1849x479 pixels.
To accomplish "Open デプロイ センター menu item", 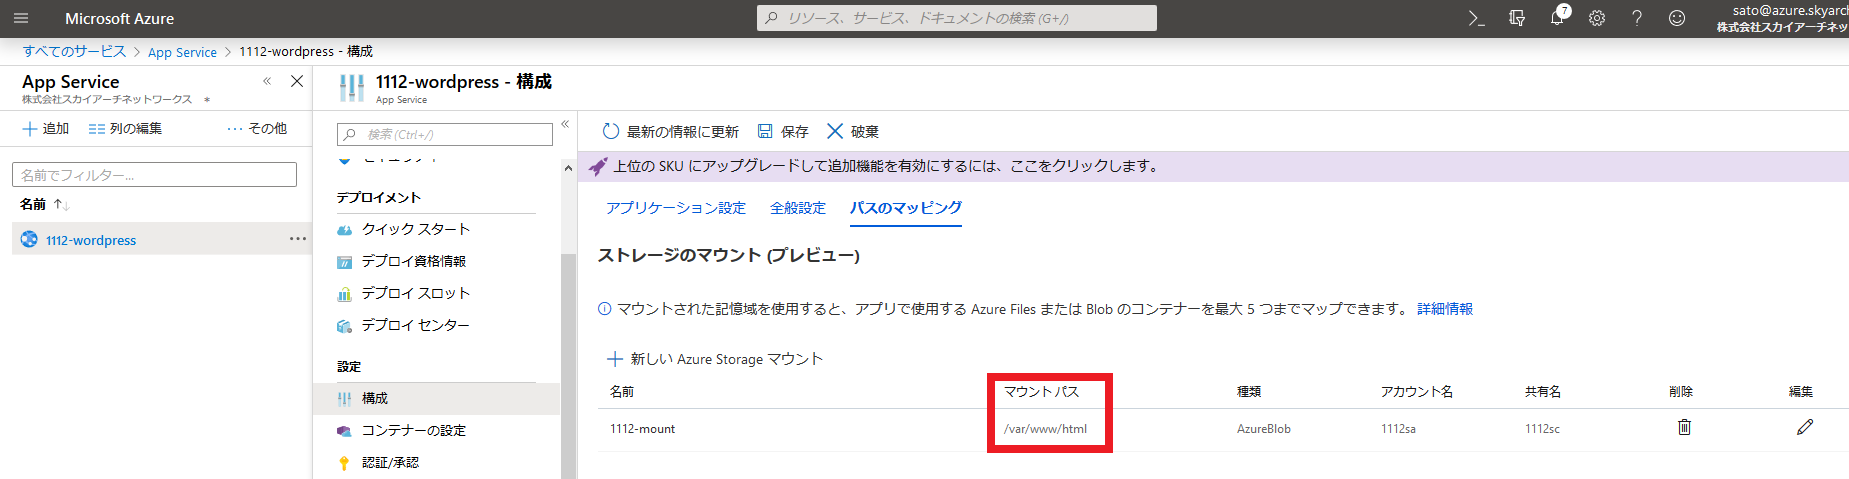I will point(416,325).
